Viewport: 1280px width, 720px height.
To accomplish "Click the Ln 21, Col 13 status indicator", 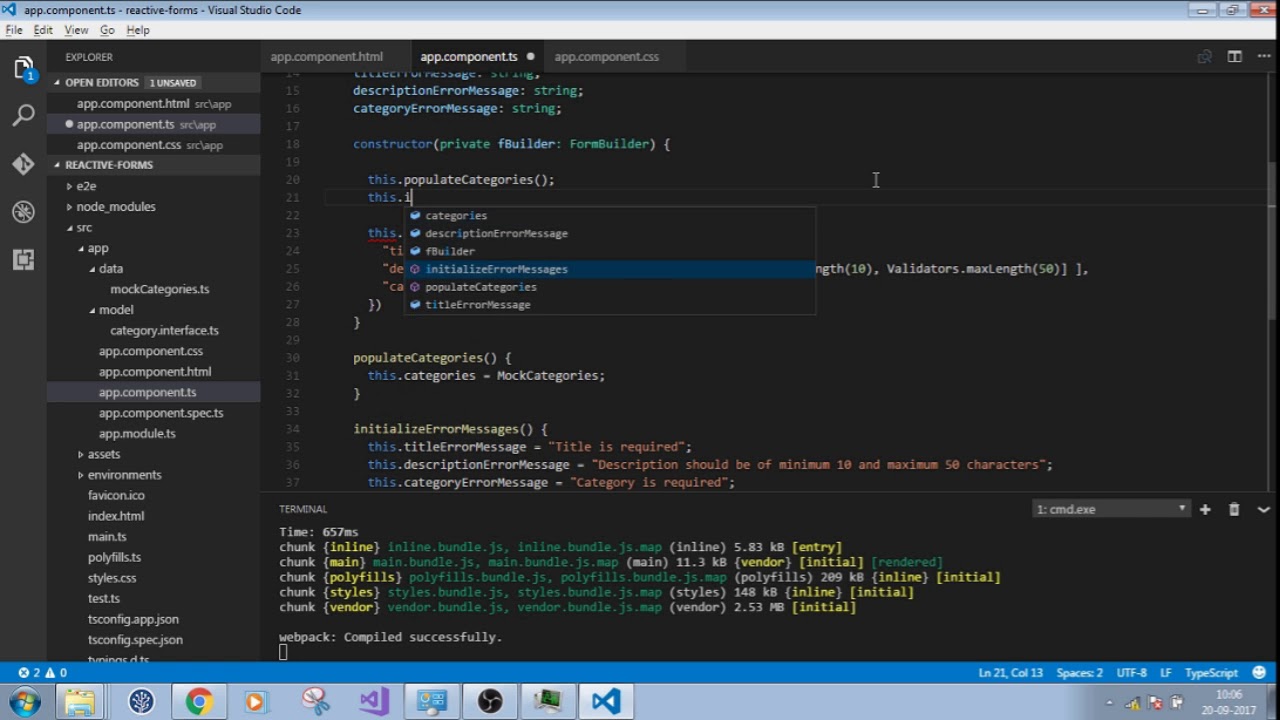I will point(1010,673).
